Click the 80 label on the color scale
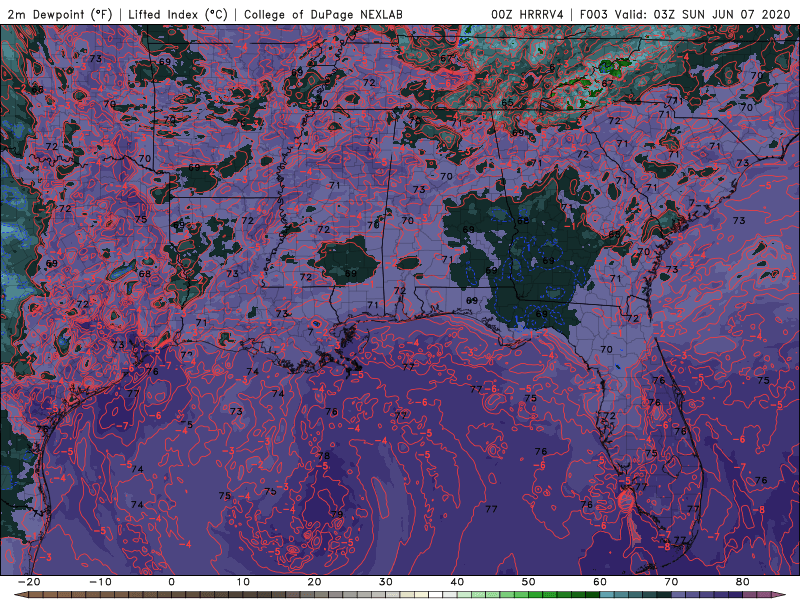Viewport: 800px width, 600px height. click(x=743, y=582)
